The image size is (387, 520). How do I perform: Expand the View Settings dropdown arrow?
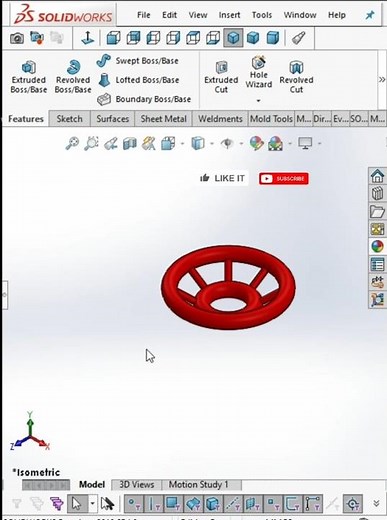[319, 144]
